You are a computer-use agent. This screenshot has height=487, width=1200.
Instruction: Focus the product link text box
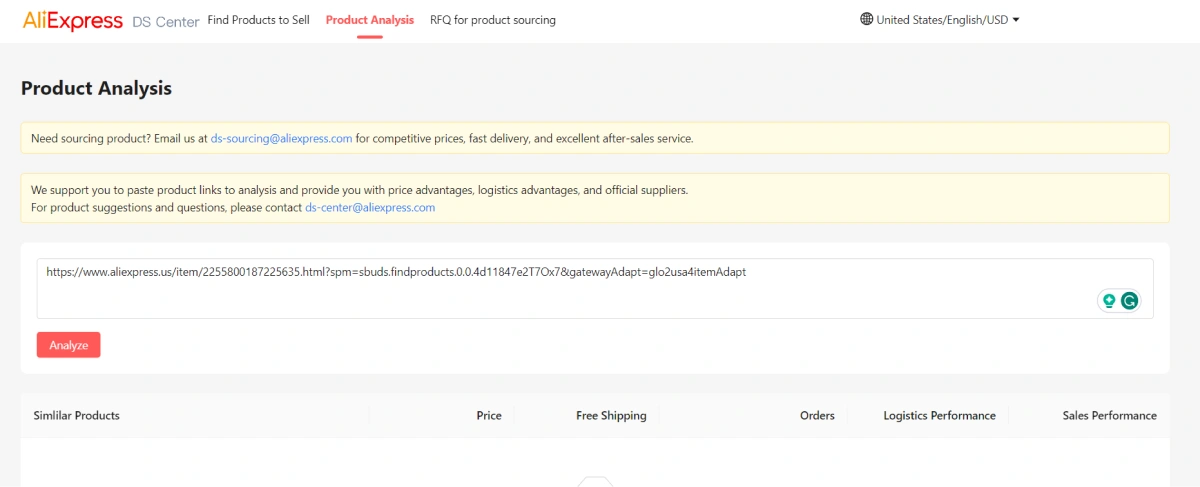point(595,289)
